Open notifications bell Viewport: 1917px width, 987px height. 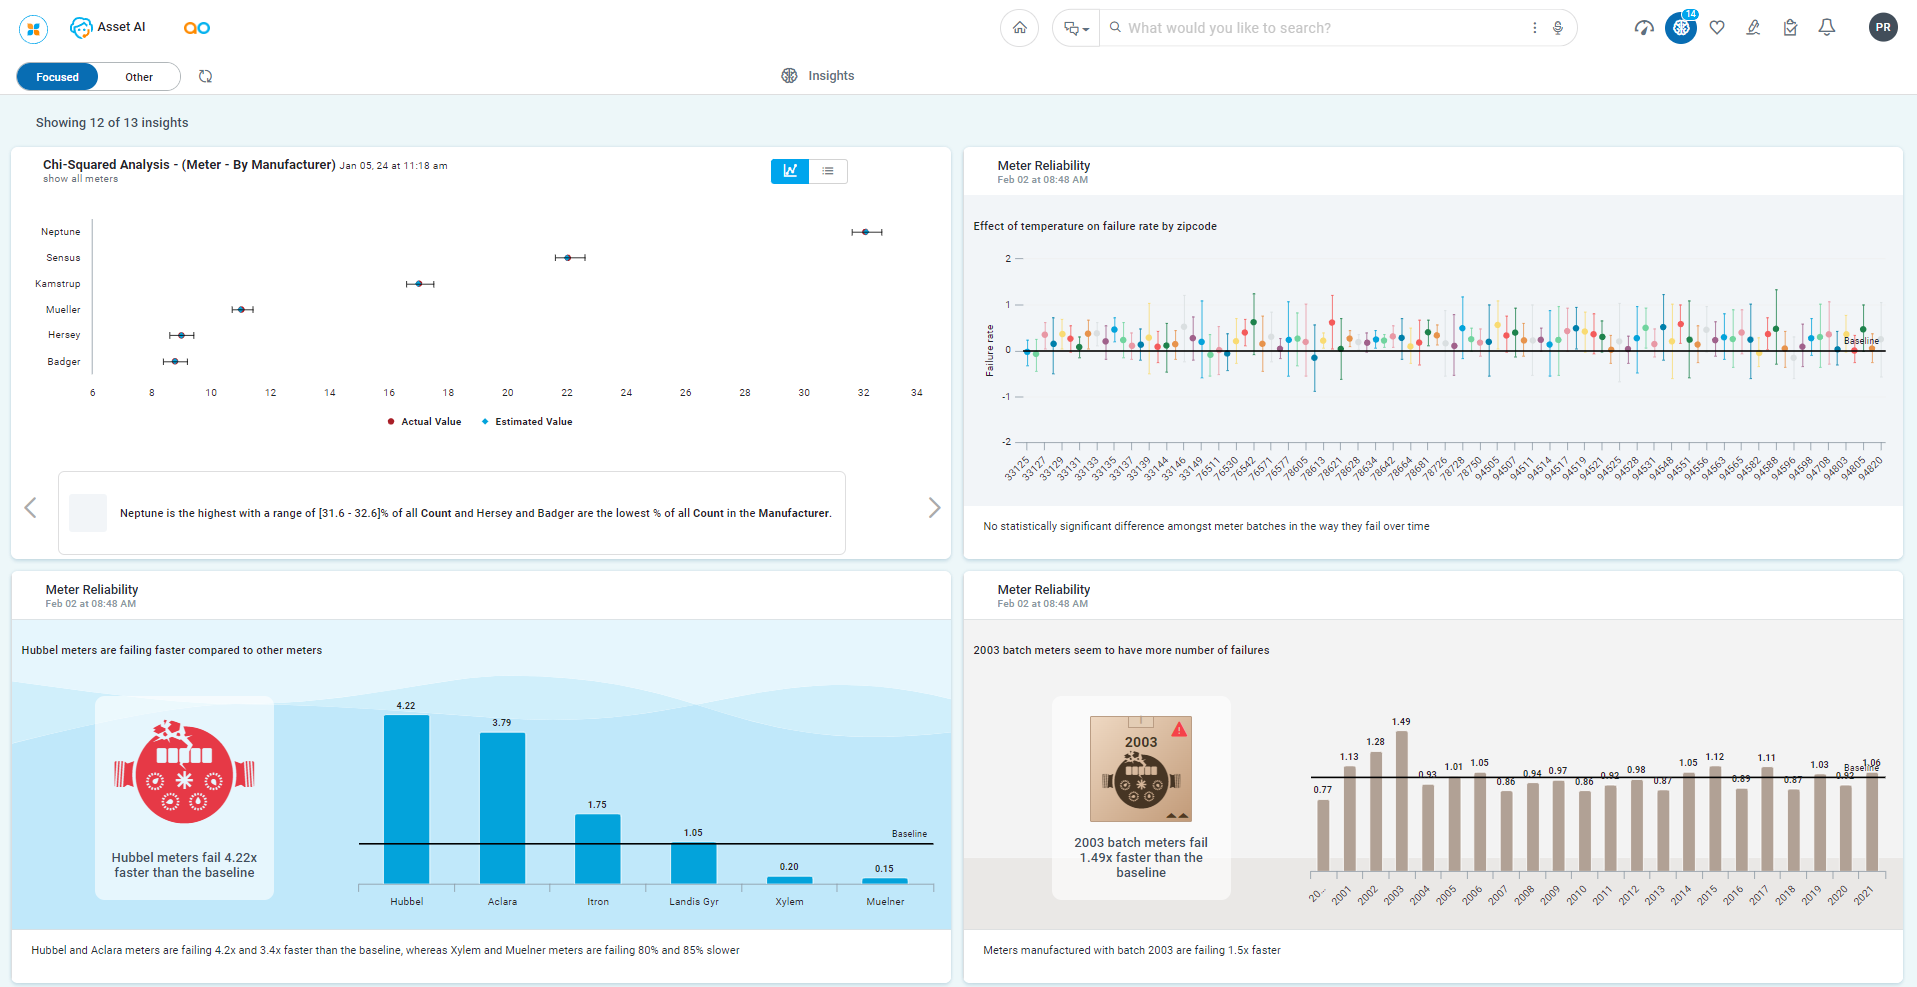(x=1827, y=28)
